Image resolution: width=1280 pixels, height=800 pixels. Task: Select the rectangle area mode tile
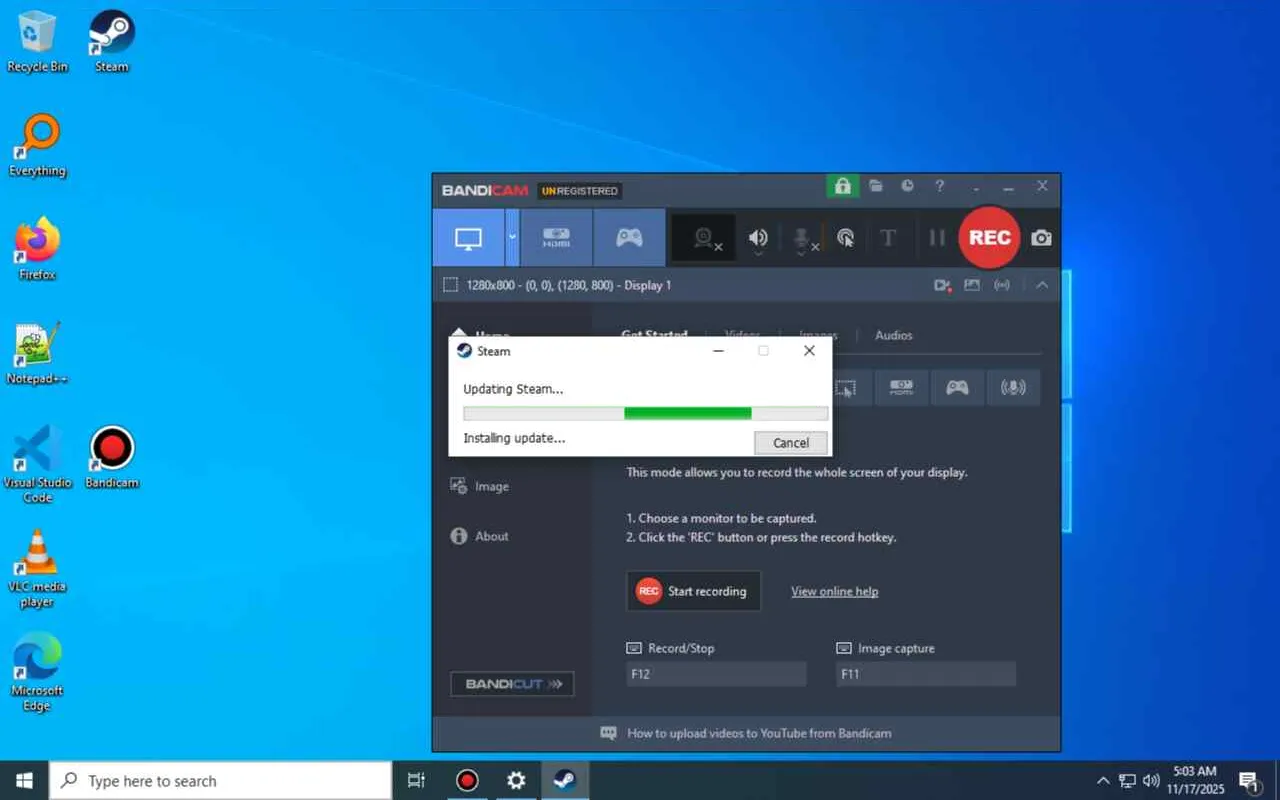tap(846, 388)
